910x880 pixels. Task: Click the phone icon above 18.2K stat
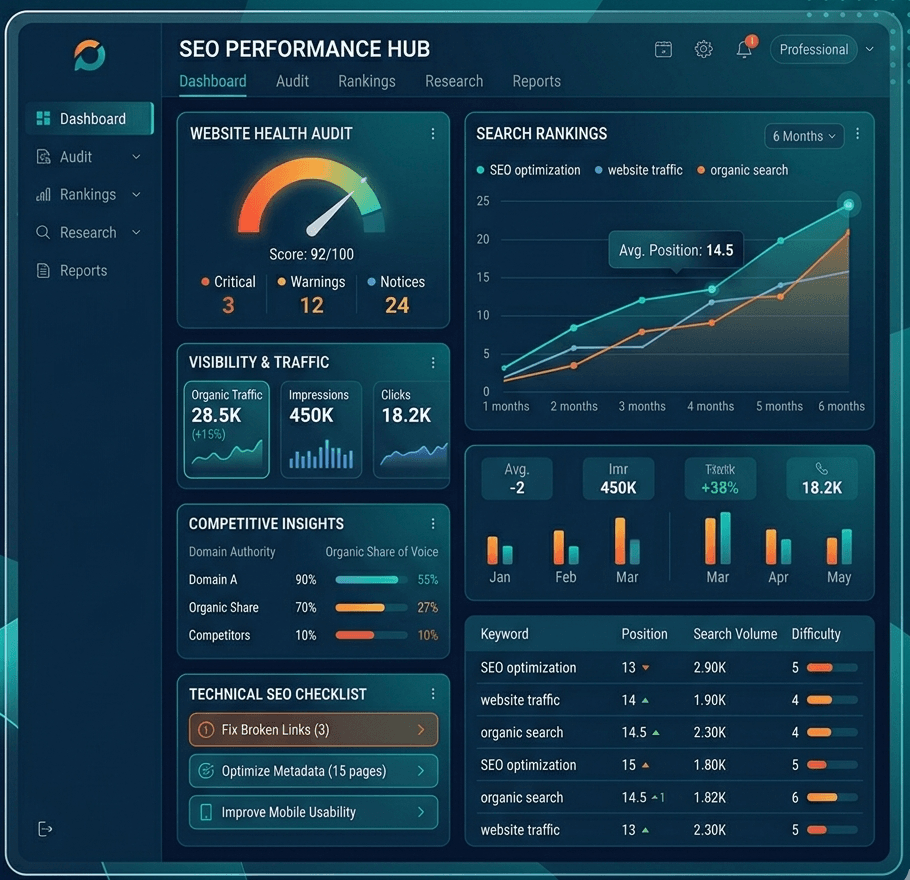pyautogui.click(x=821, y=468)
